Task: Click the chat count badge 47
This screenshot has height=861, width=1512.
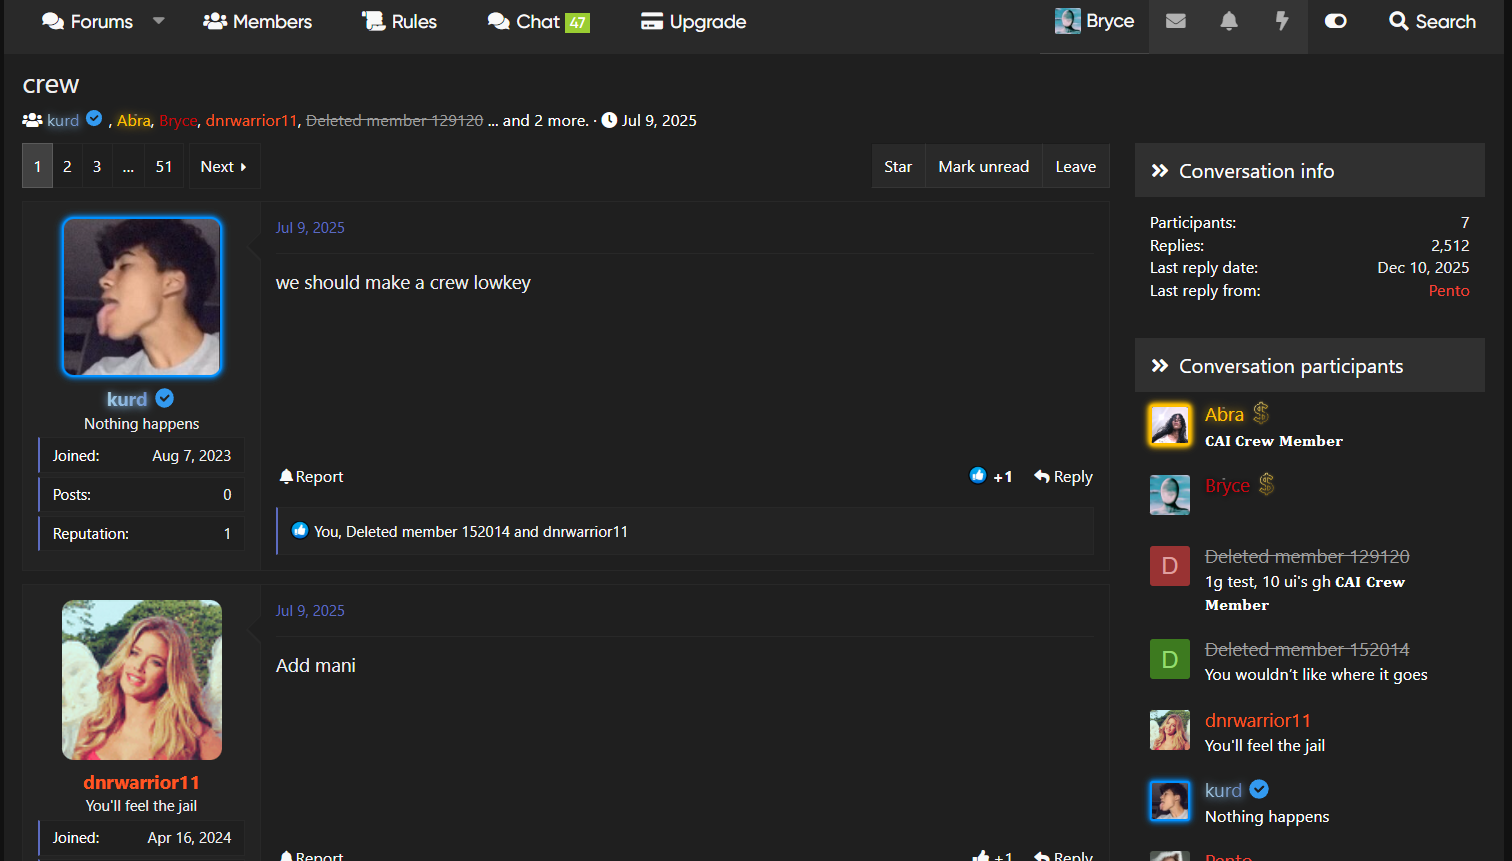Action: [x=577, y=23]
